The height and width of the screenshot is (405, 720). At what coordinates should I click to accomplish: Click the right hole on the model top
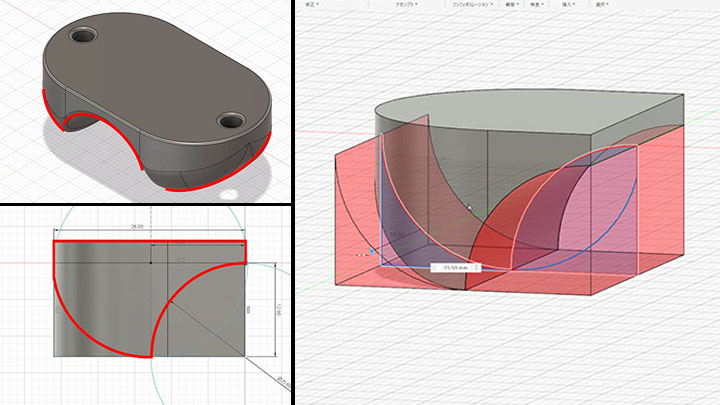[x=231, y=119]
